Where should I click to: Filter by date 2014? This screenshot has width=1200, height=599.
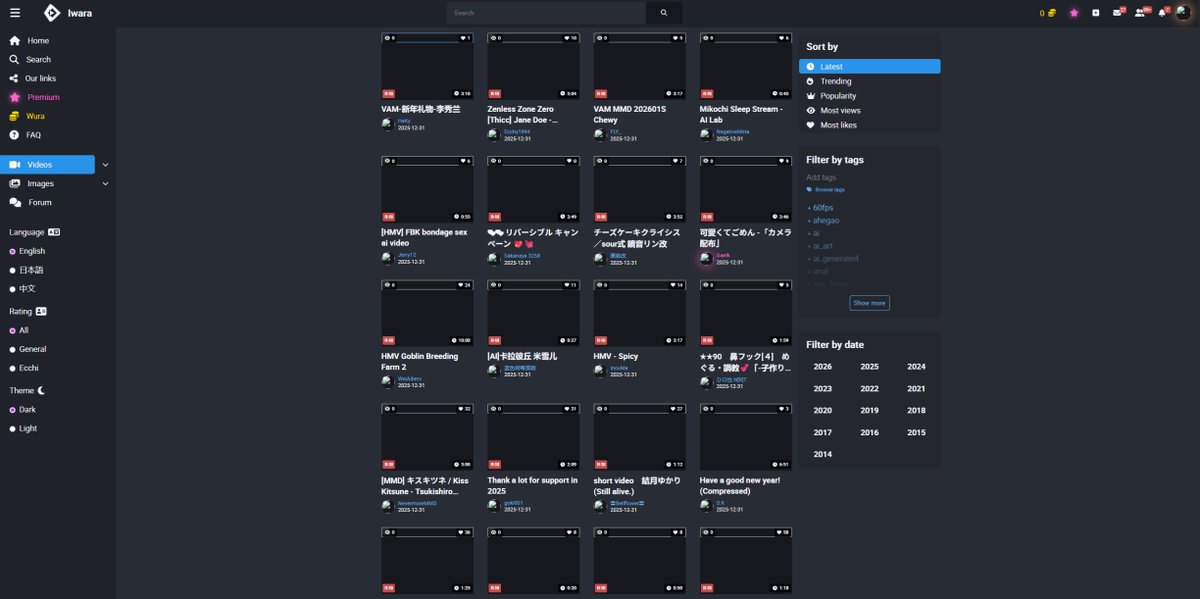click(823, 455)
